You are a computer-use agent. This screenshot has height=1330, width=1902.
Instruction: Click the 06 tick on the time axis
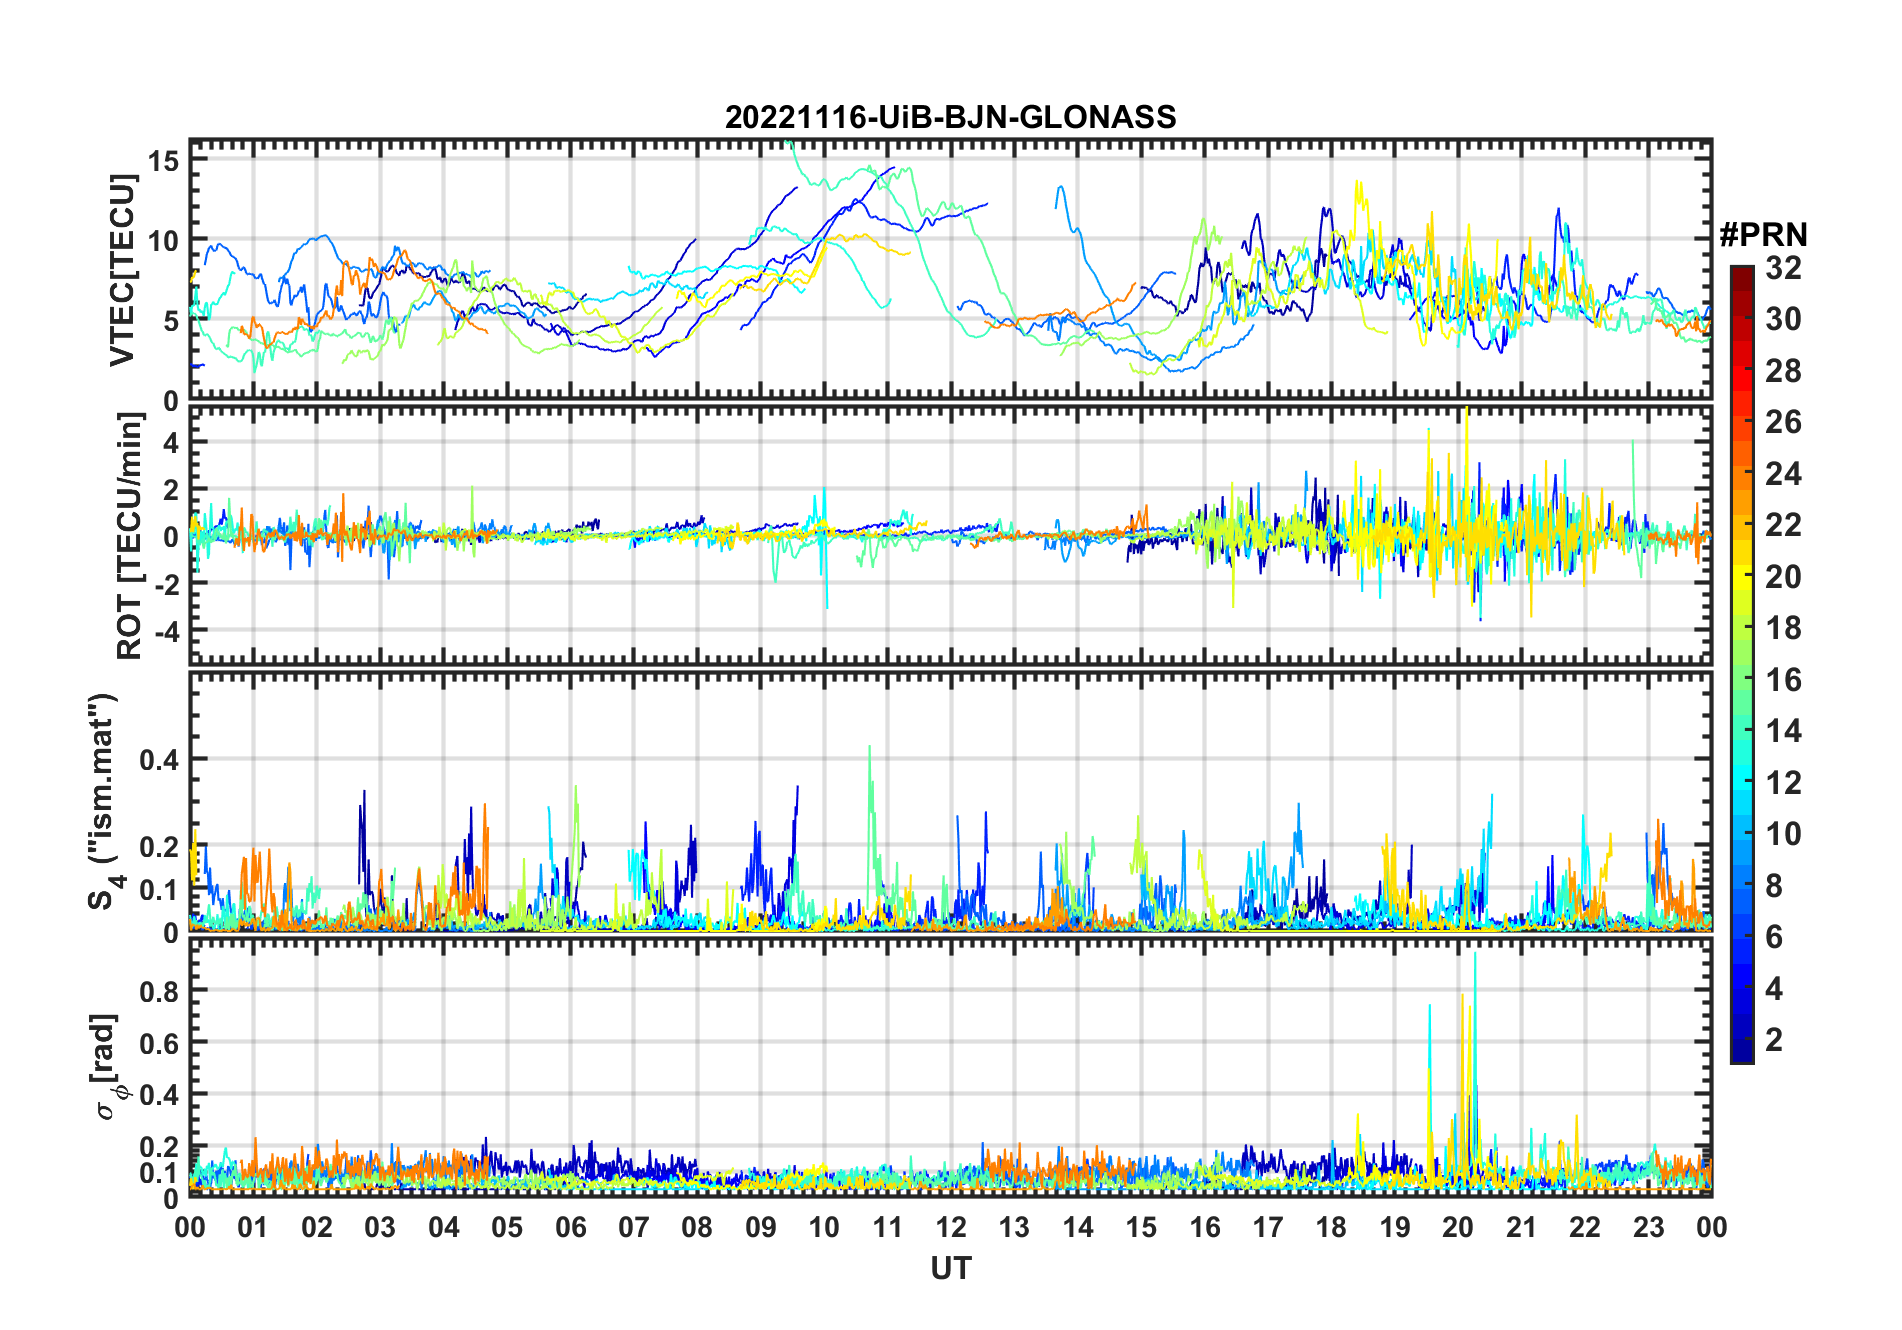[570, 1227]
